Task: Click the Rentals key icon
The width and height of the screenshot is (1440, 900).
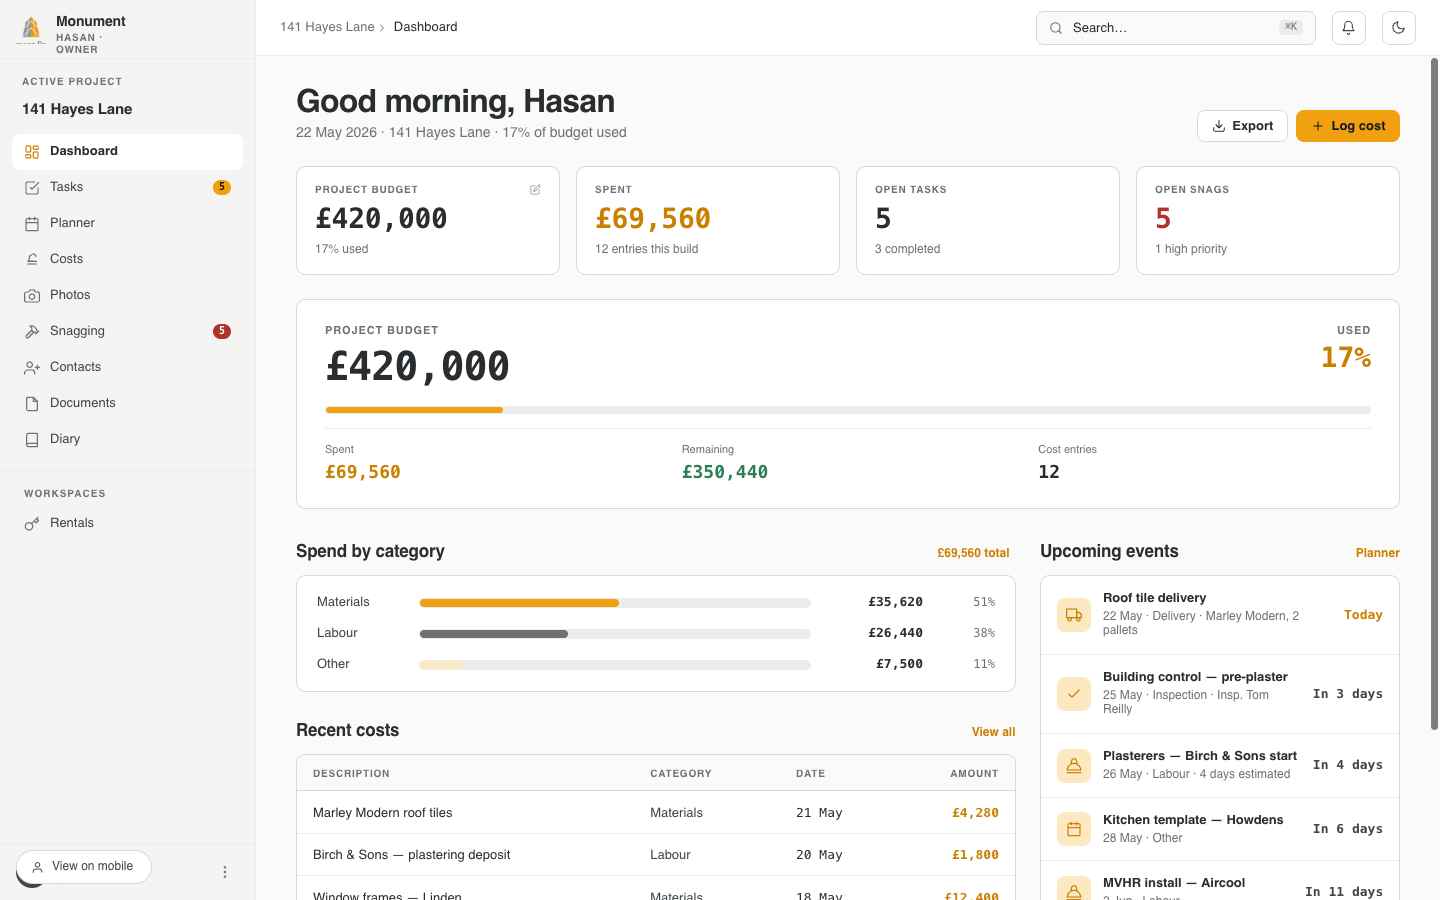Action: point(32,524)
